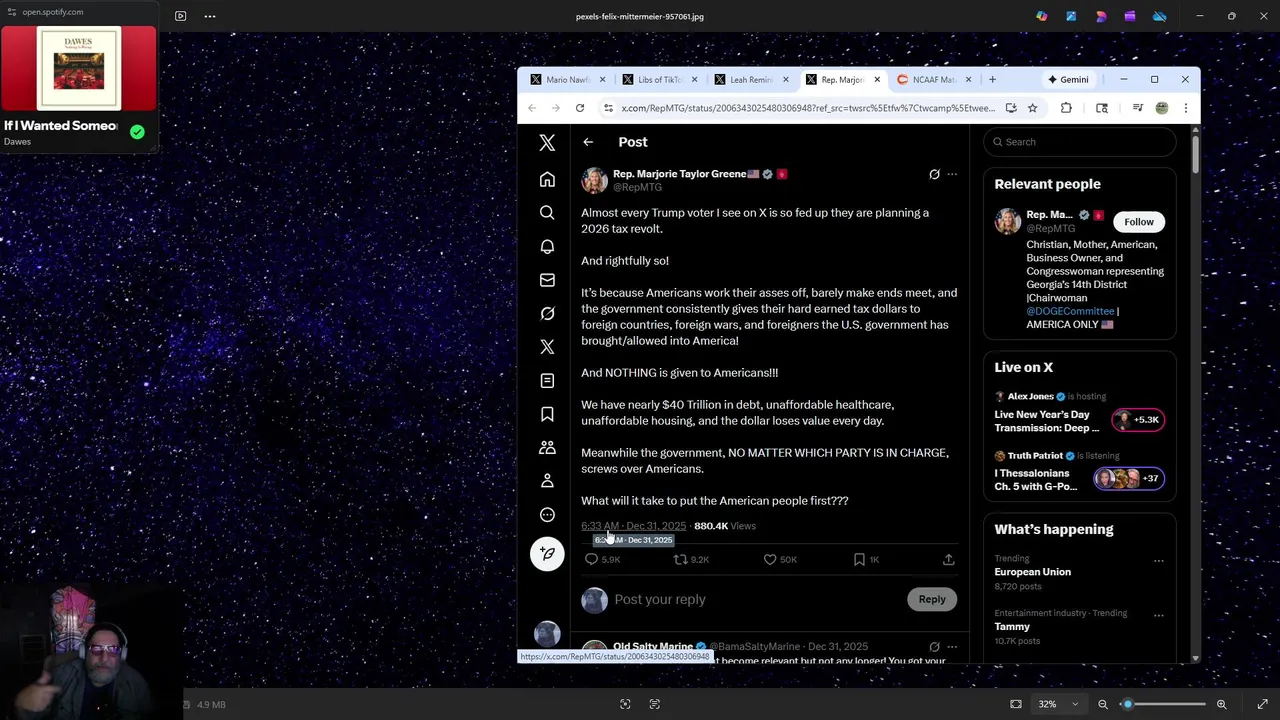Viewport: 1280px width, 720px height.
Task: Open X home feed from sidebar
Action: [x=547, y=180]
